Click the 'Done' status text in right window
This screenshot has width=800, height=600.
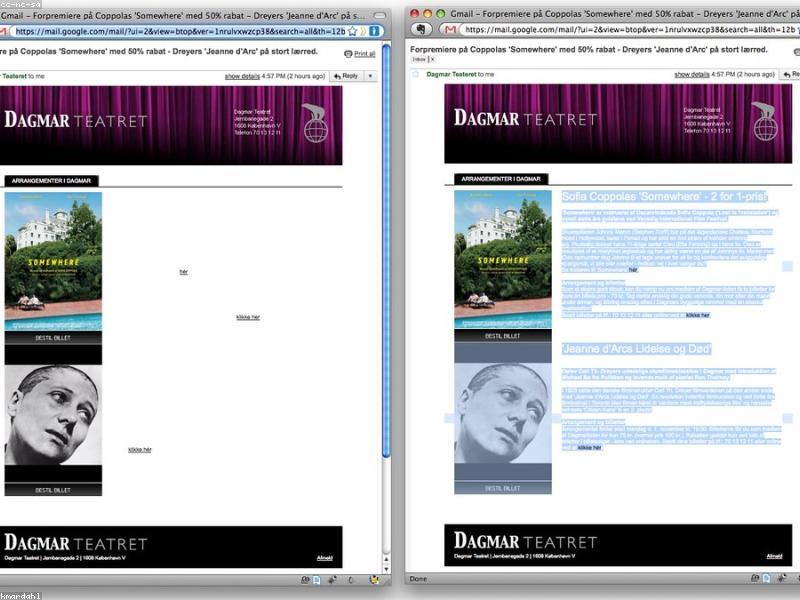418,579
